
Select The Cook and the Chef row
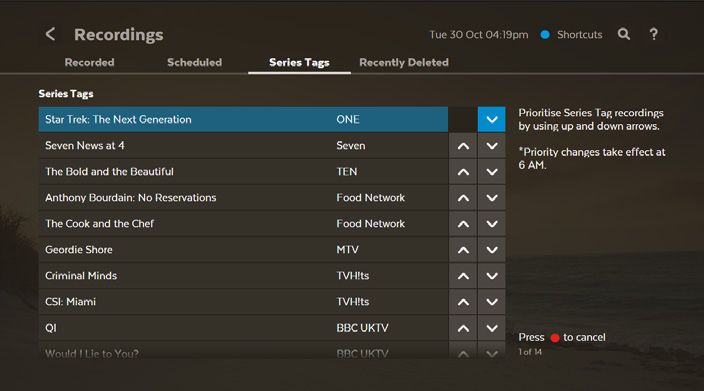(243, 224)
